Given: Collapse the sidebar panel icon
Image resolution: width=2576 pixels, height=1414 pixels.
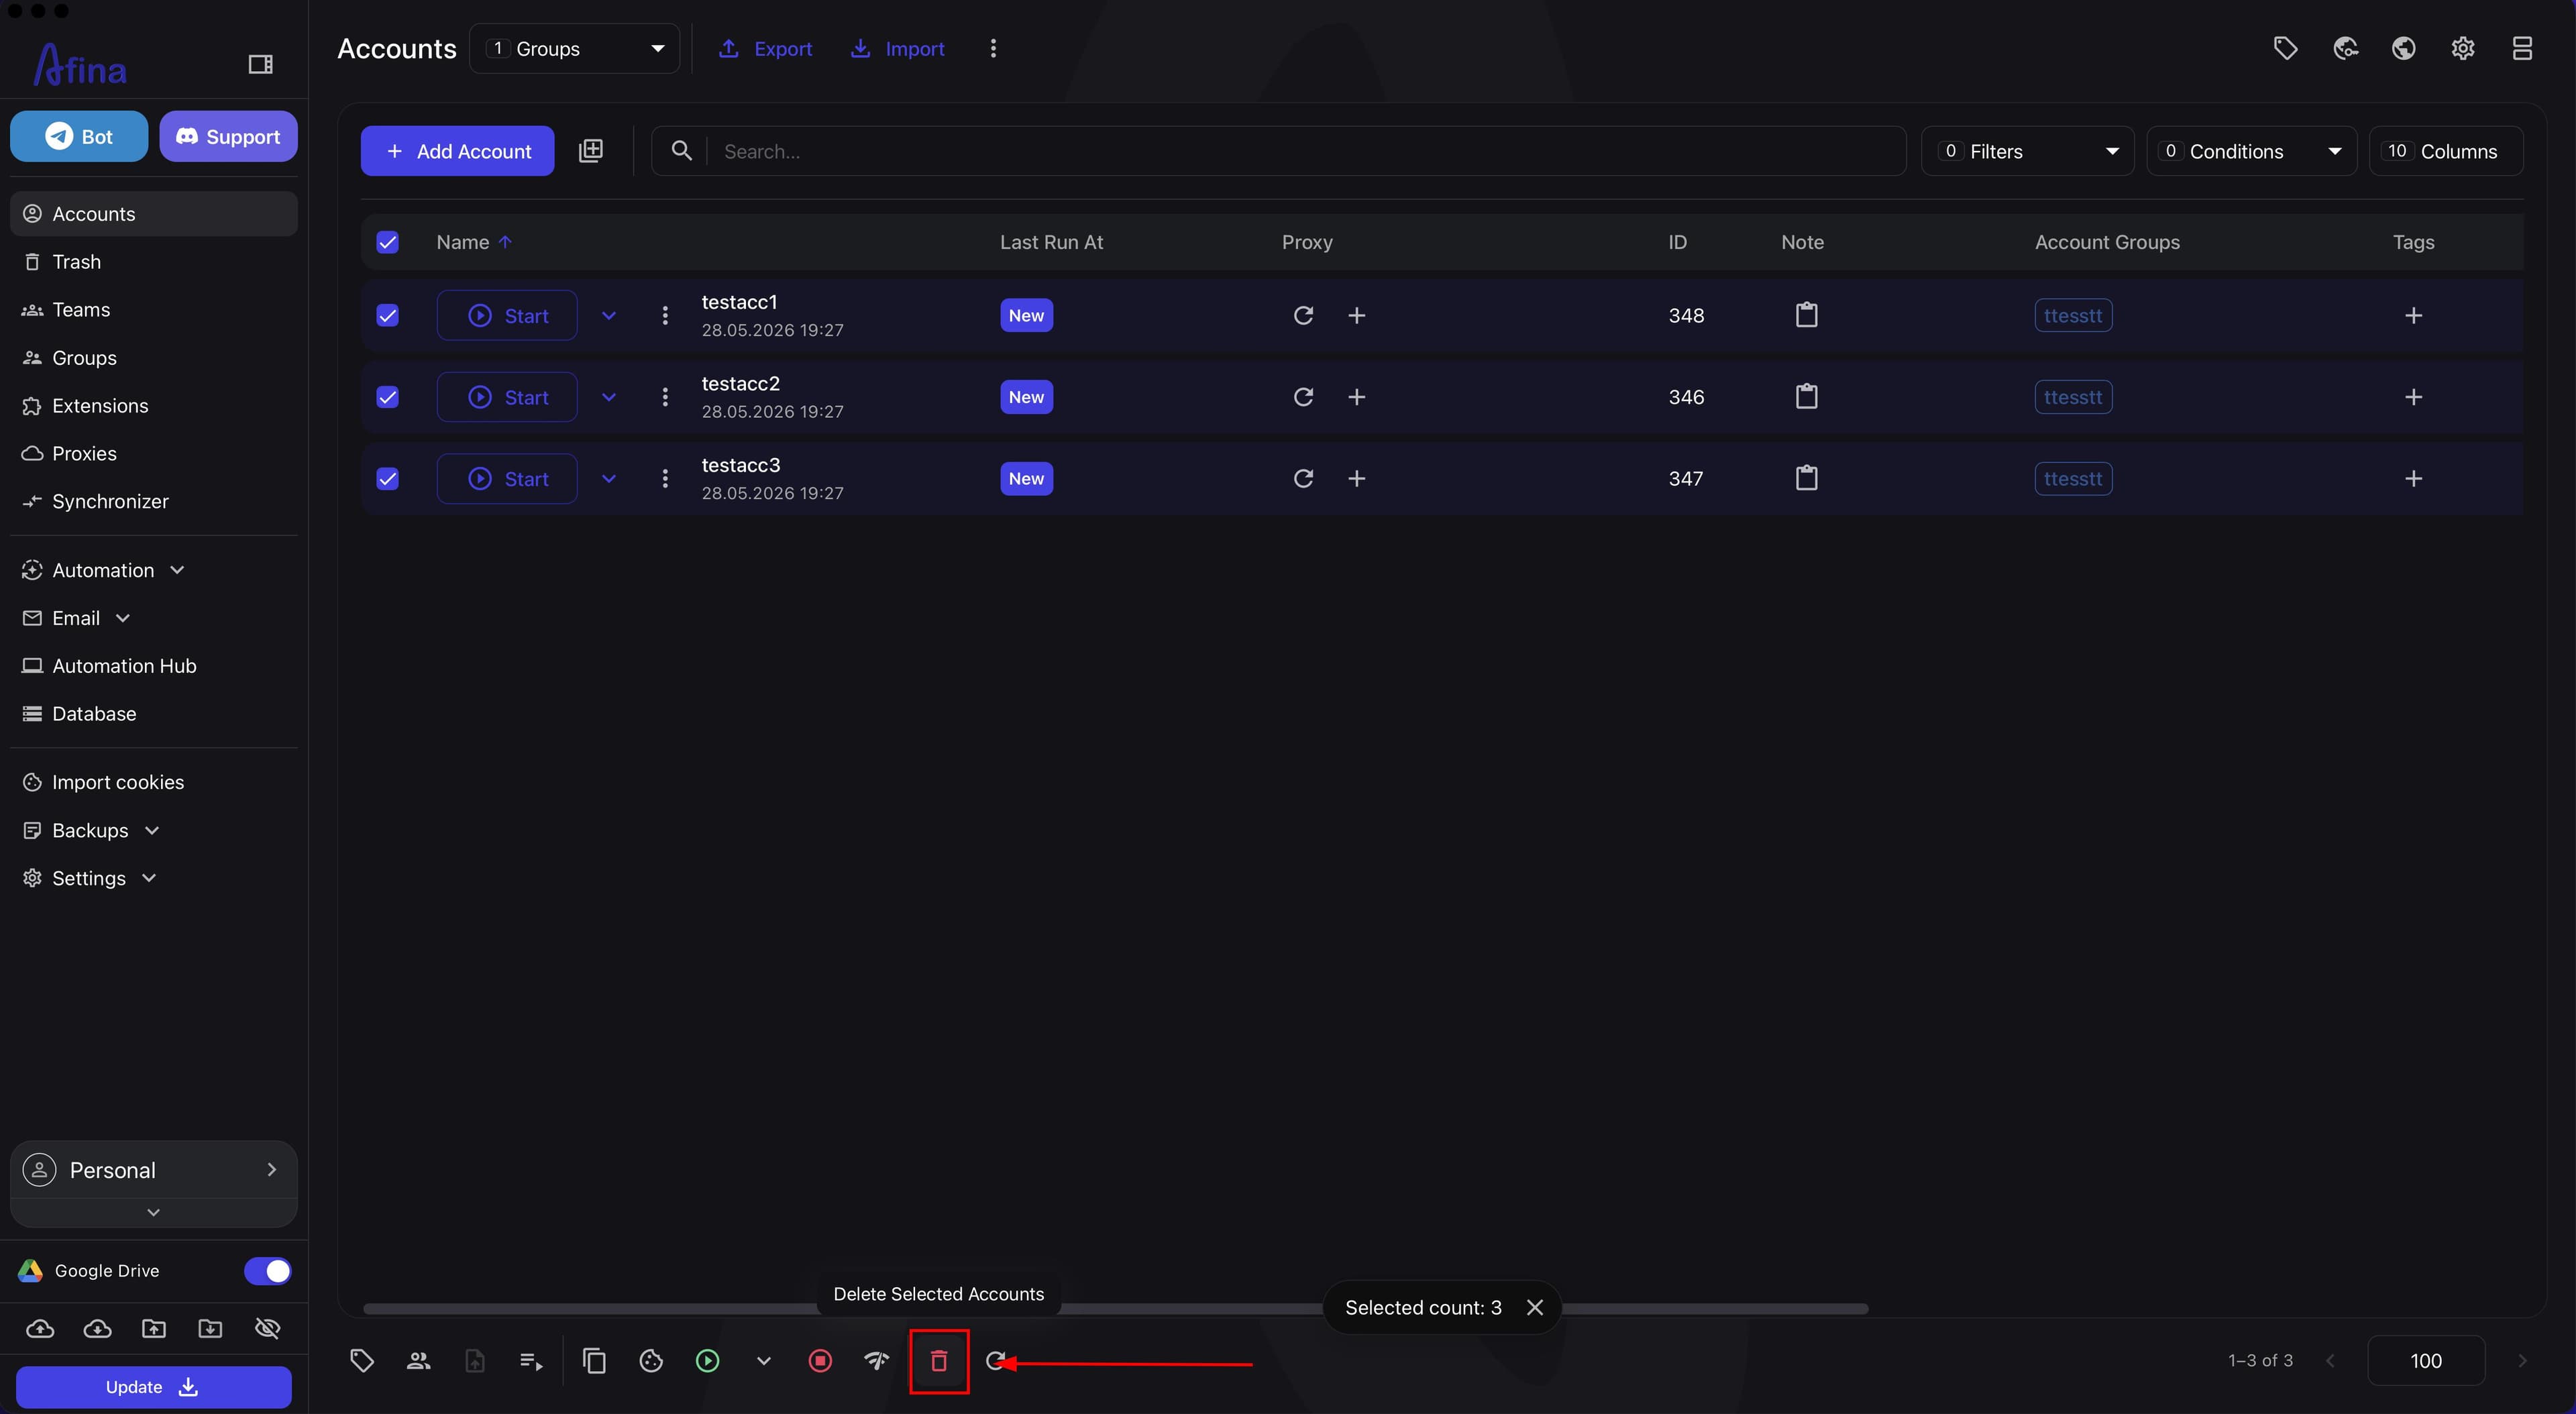Looking at the screenshot, I should pyautogui.click(x=260, y=64).
